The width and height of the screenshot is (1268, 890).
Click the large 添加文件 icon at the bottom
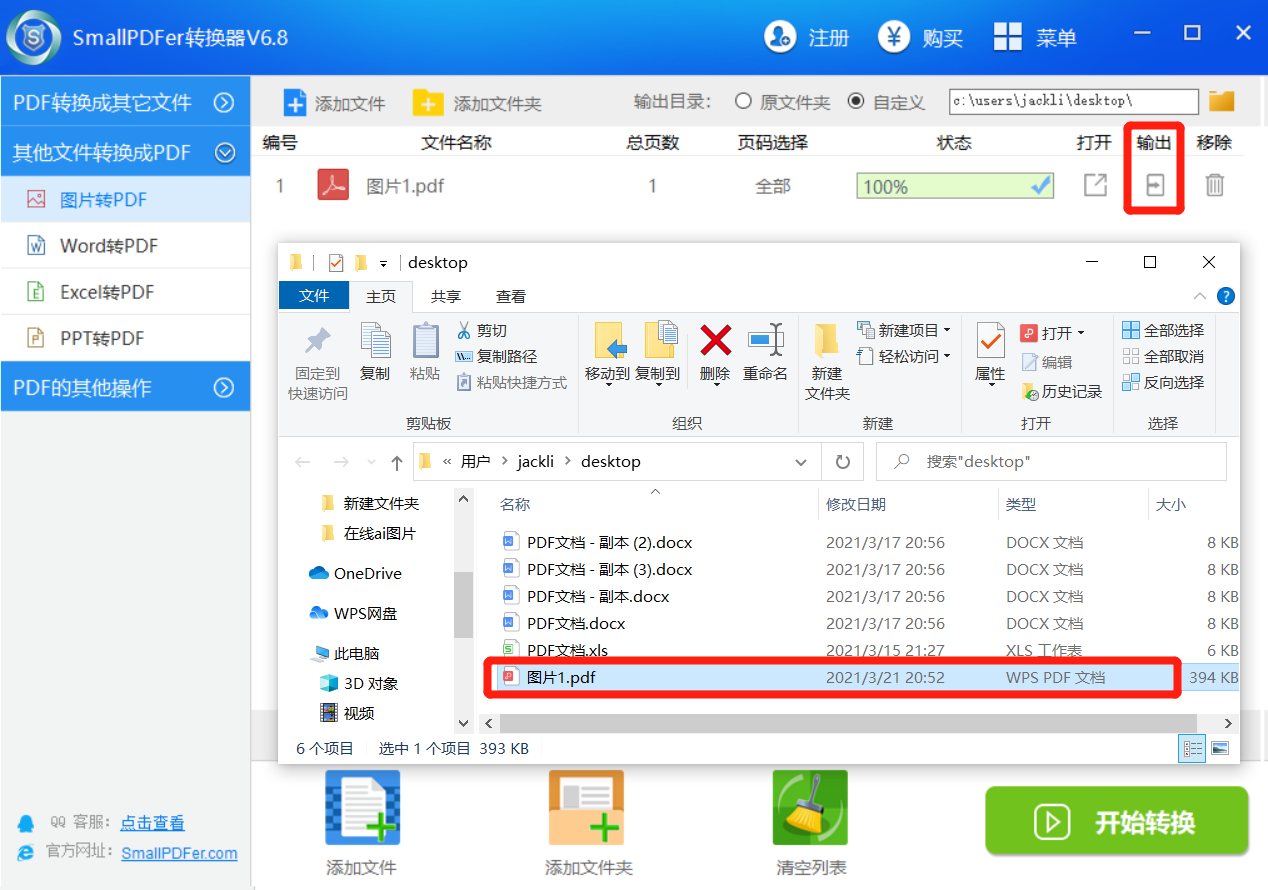tap(362, 807)
